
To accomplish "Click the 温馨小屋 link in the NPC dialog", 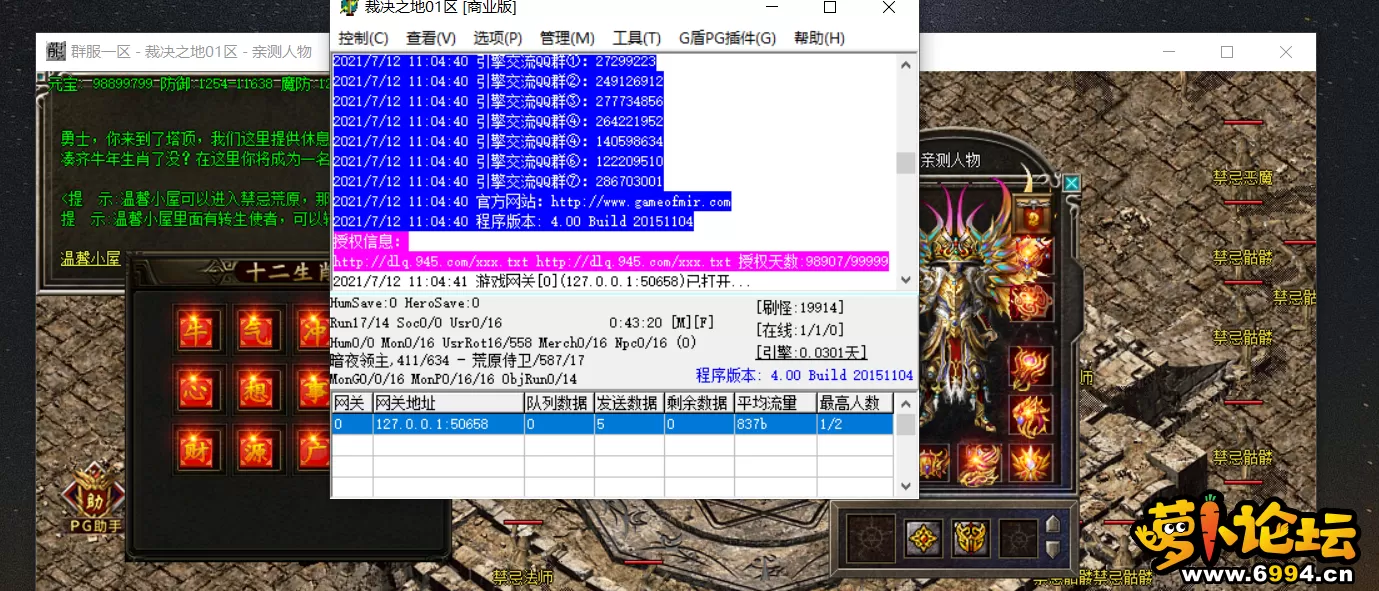I will tap(91, 259).
